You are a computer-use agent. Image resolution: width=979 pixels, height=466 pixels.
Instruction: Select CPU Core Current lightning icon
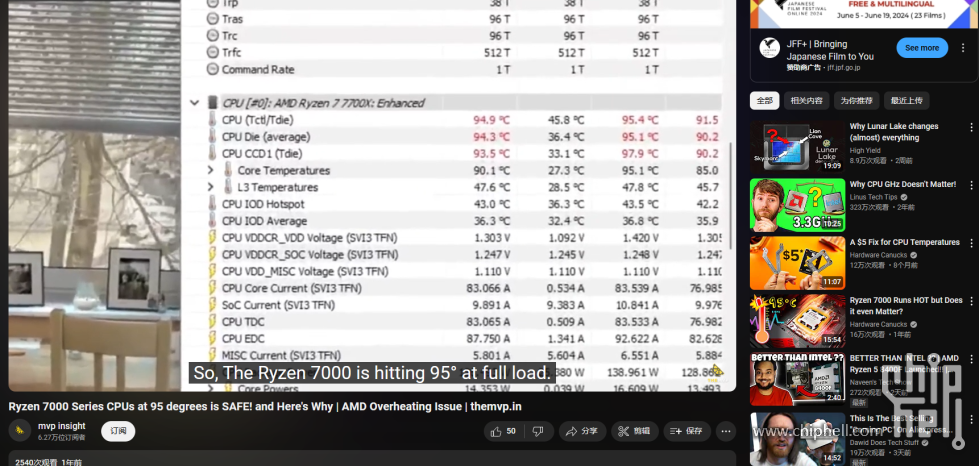[213, 288]
